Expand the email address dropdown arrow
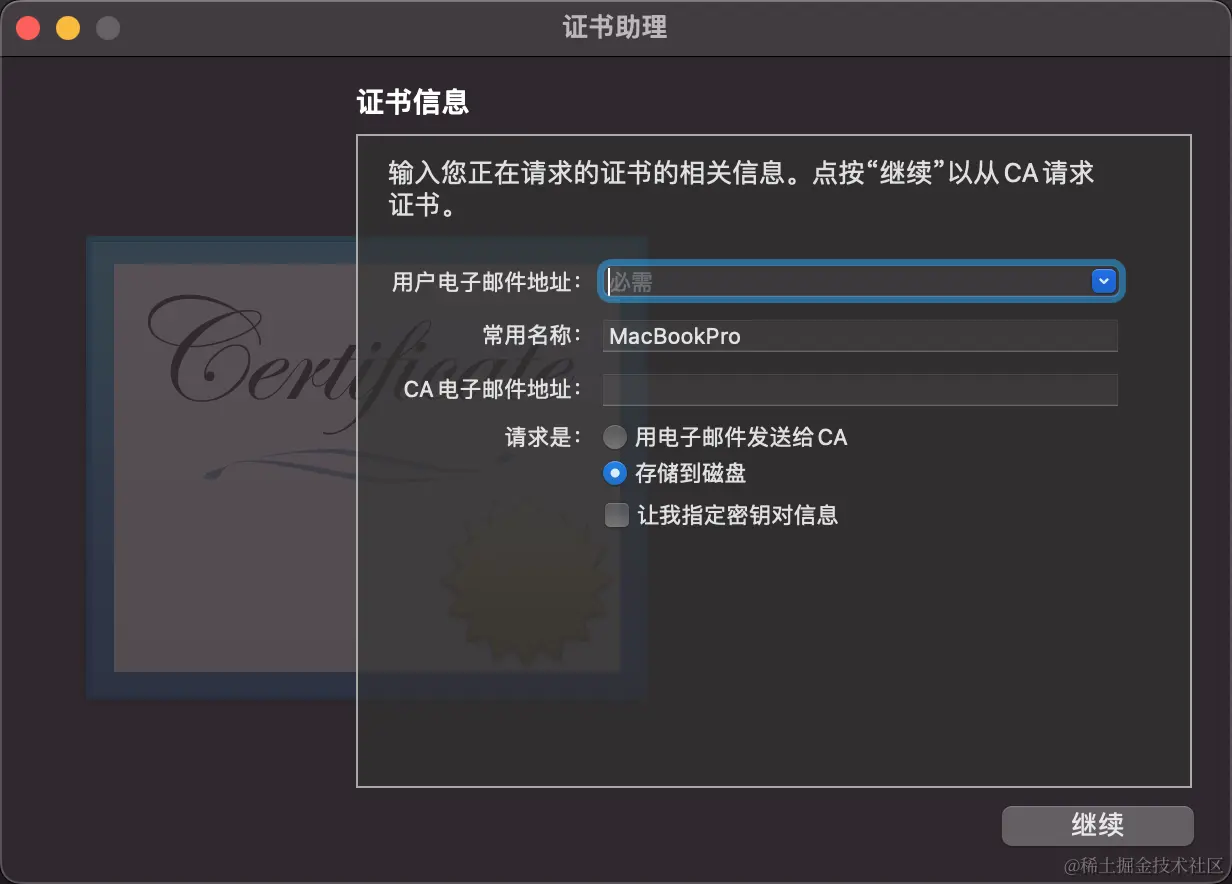 1103,282
